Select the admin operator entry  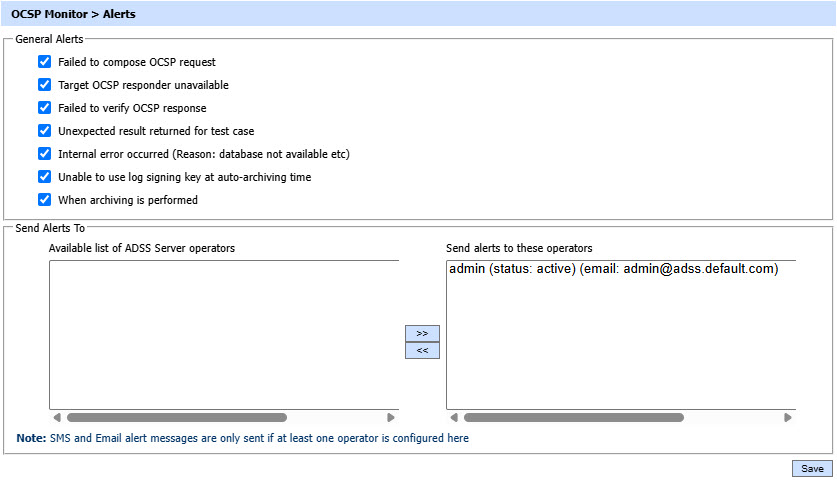(613, 269)
